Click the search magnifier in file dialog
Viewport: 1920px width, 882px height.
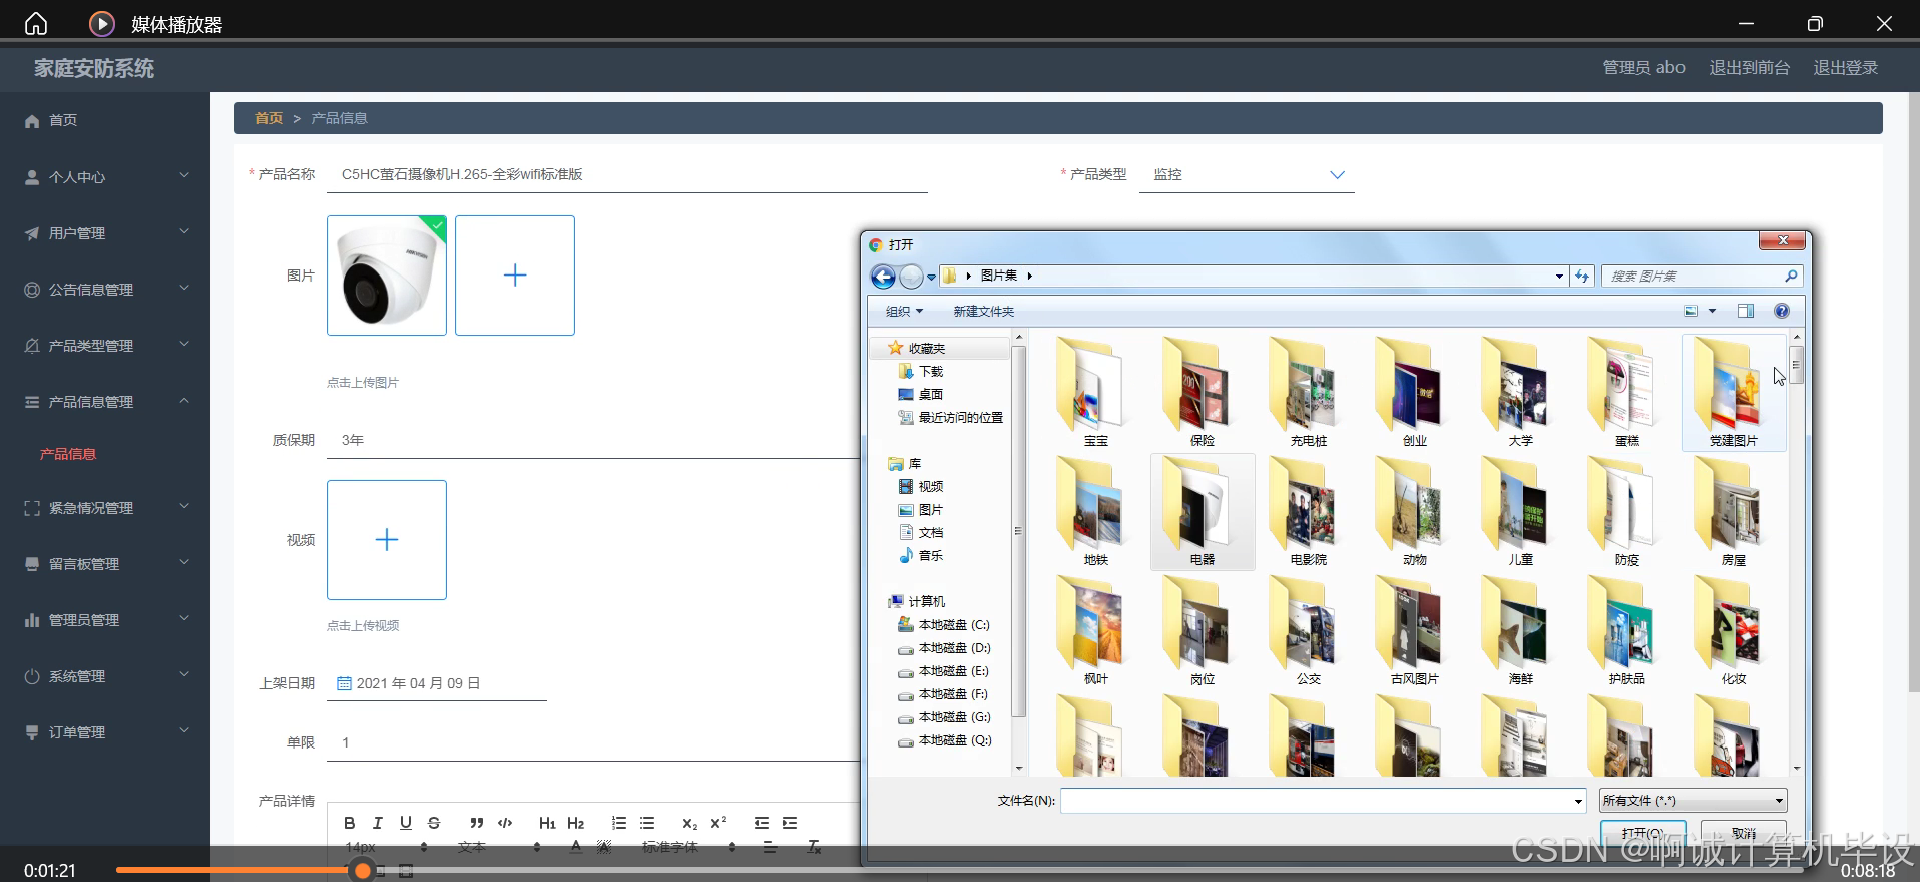click(1791, 276)
